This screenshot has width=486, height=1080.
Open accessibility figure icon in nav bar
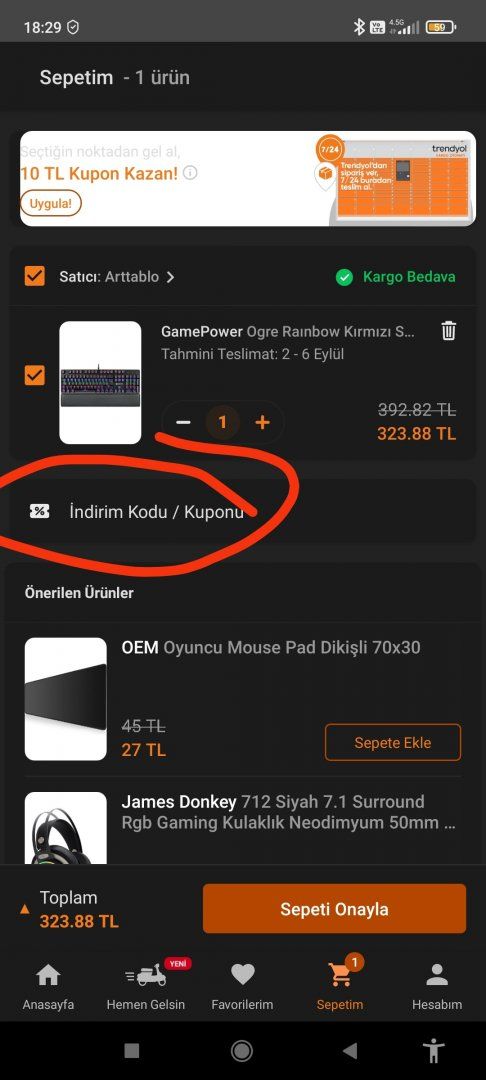(x=434, y=1050)
